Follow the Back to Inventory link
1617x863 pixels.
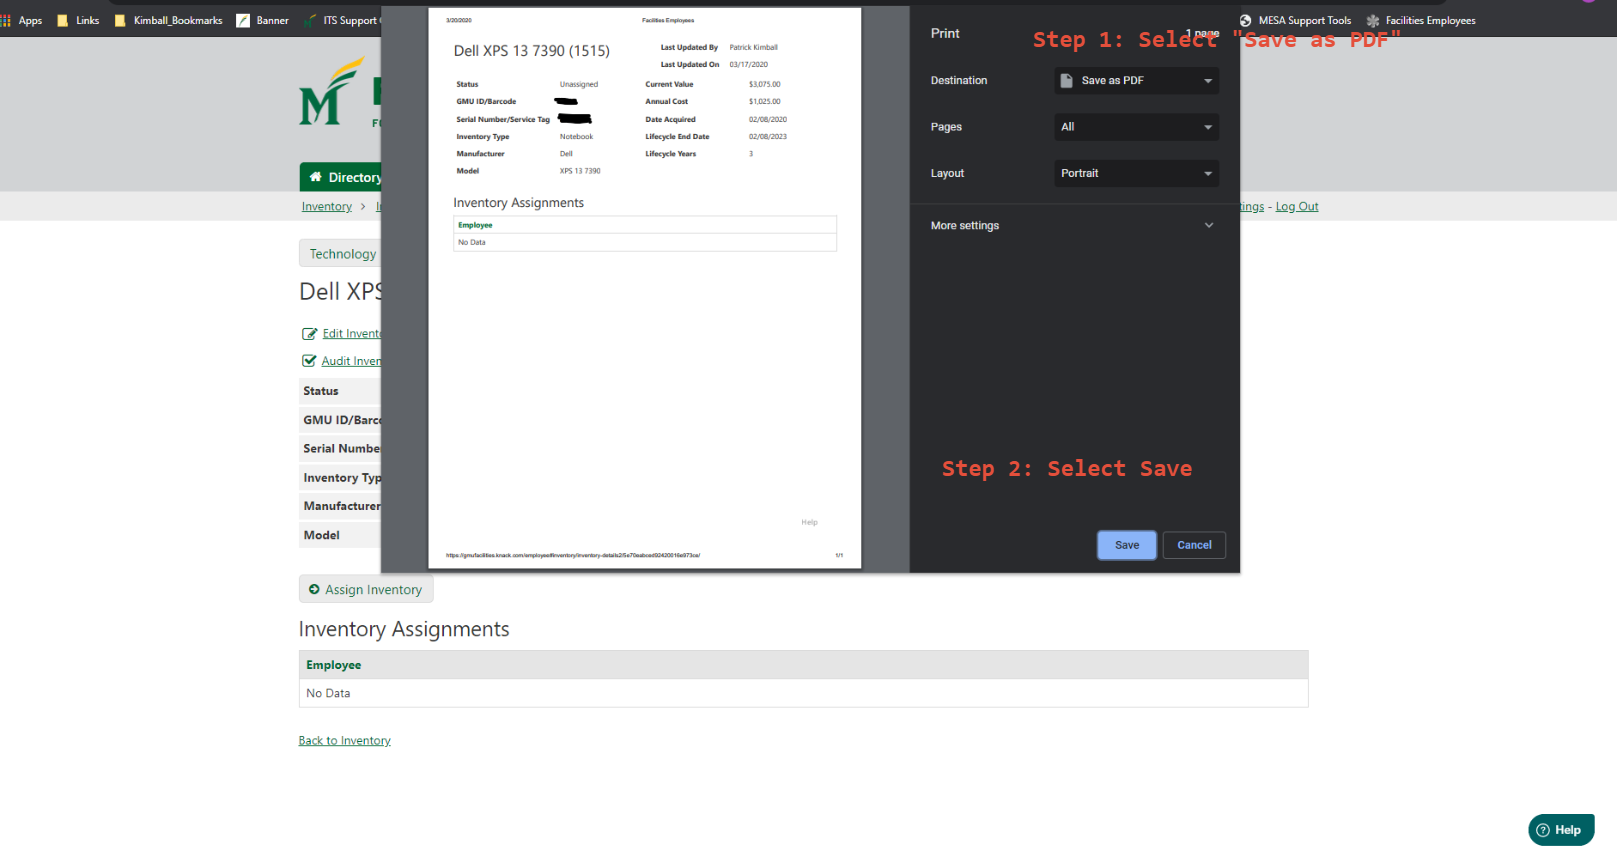344,741
